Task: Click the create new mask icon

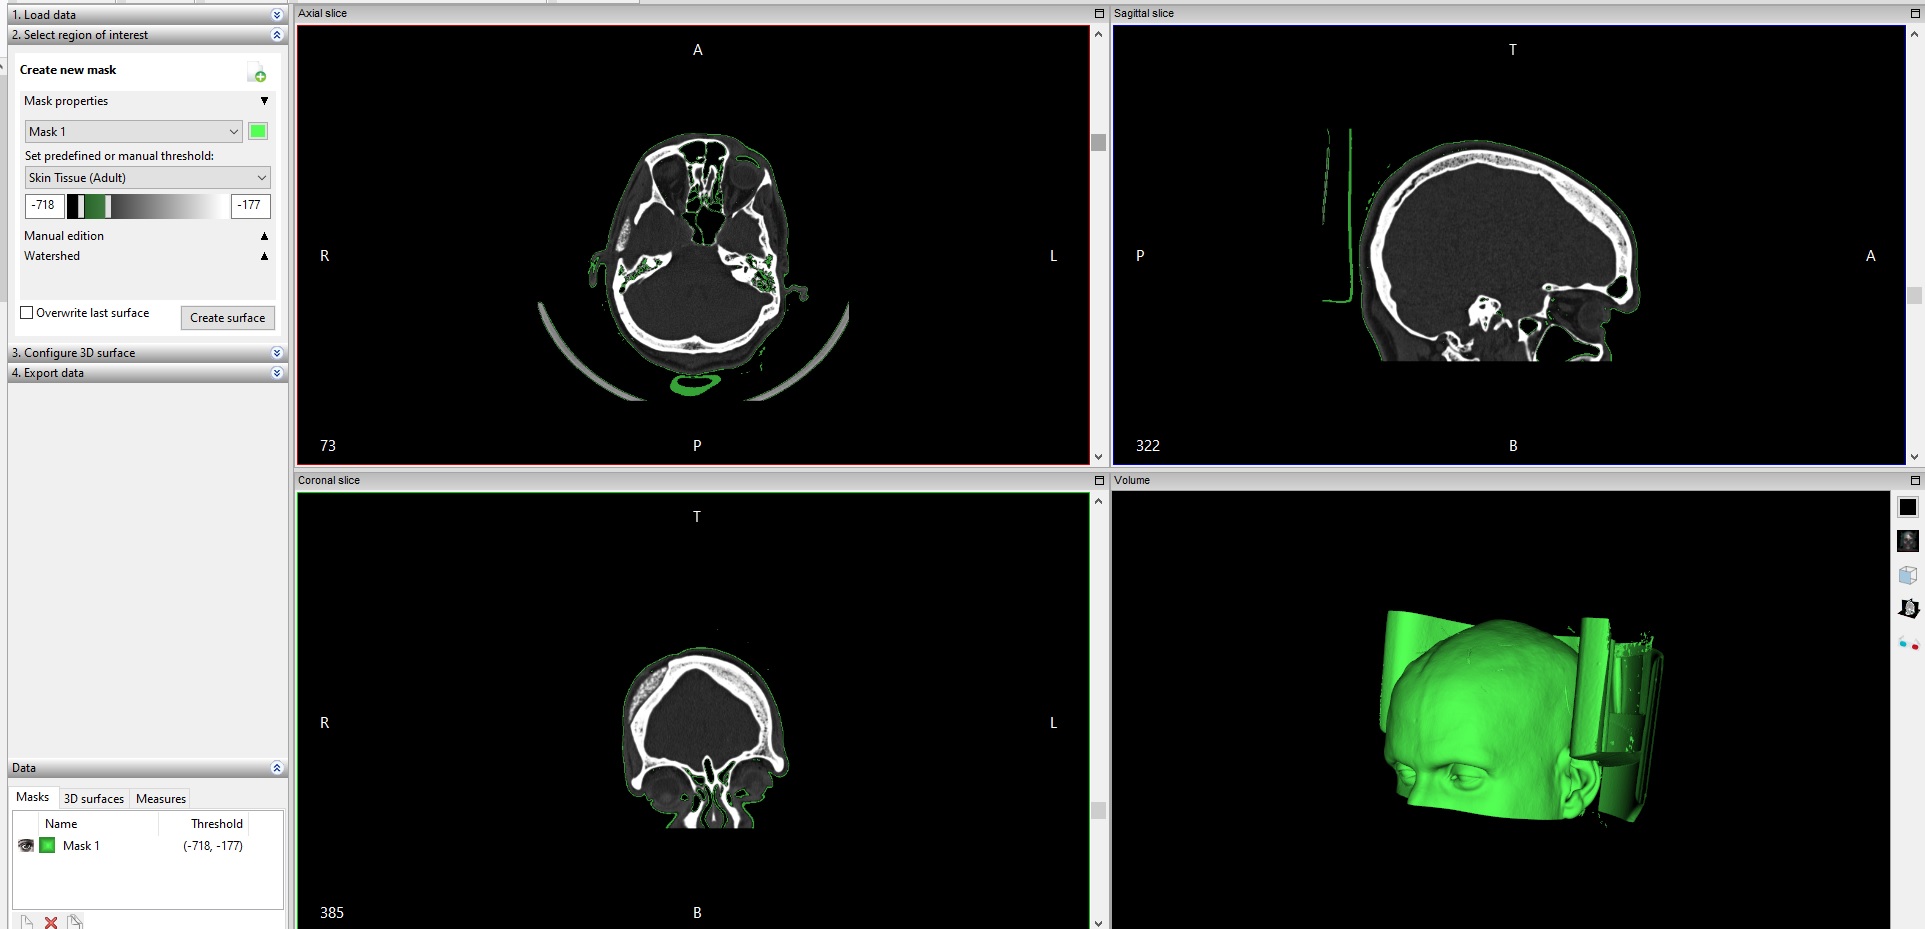Action: (257, 73)
